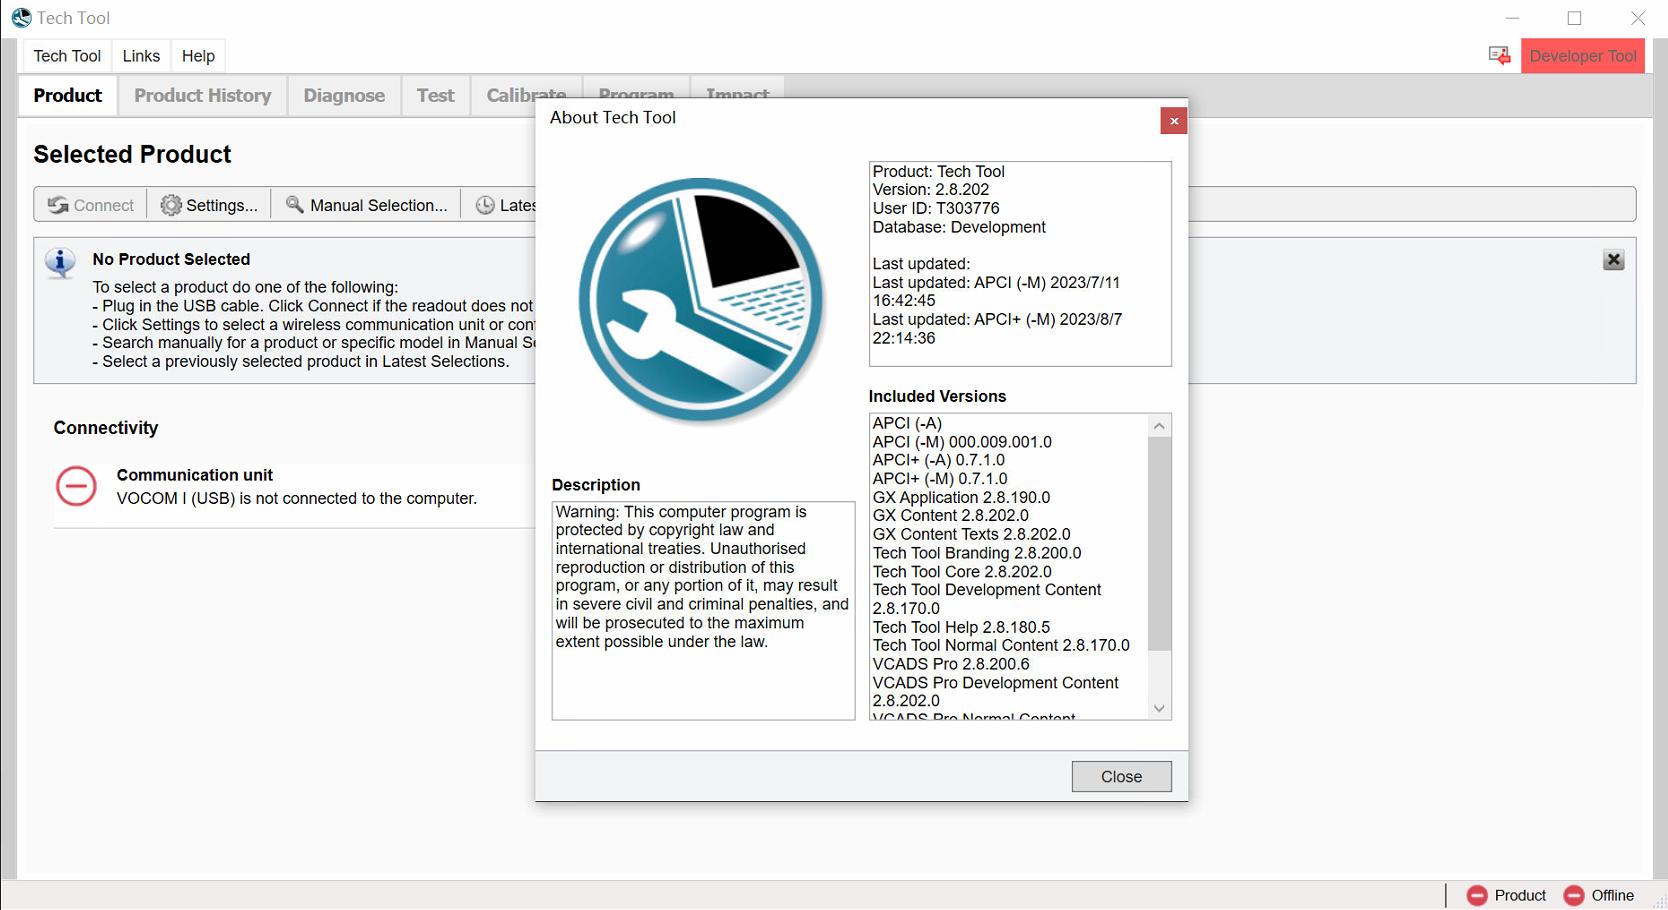Switch to the Diagnose tab
This screenshot has width=1668, height=910.
343,95
